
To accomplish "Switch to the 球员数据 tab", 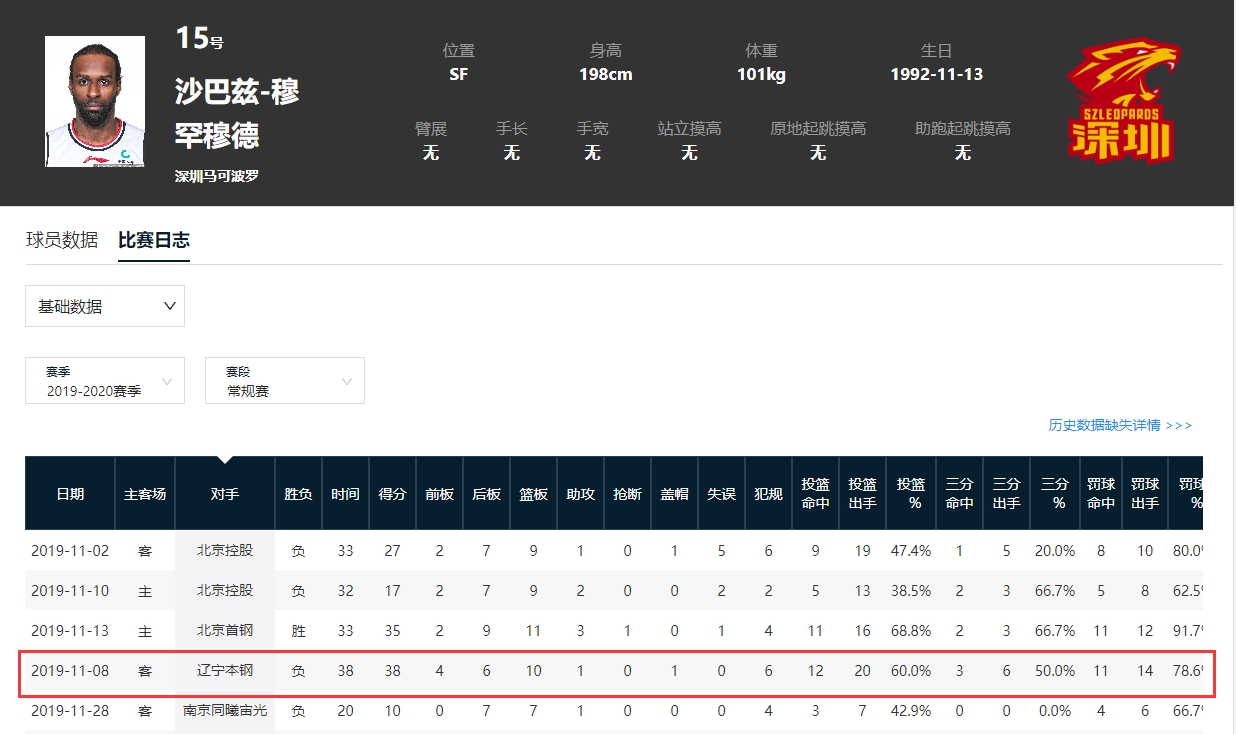I will pos(62,240).
